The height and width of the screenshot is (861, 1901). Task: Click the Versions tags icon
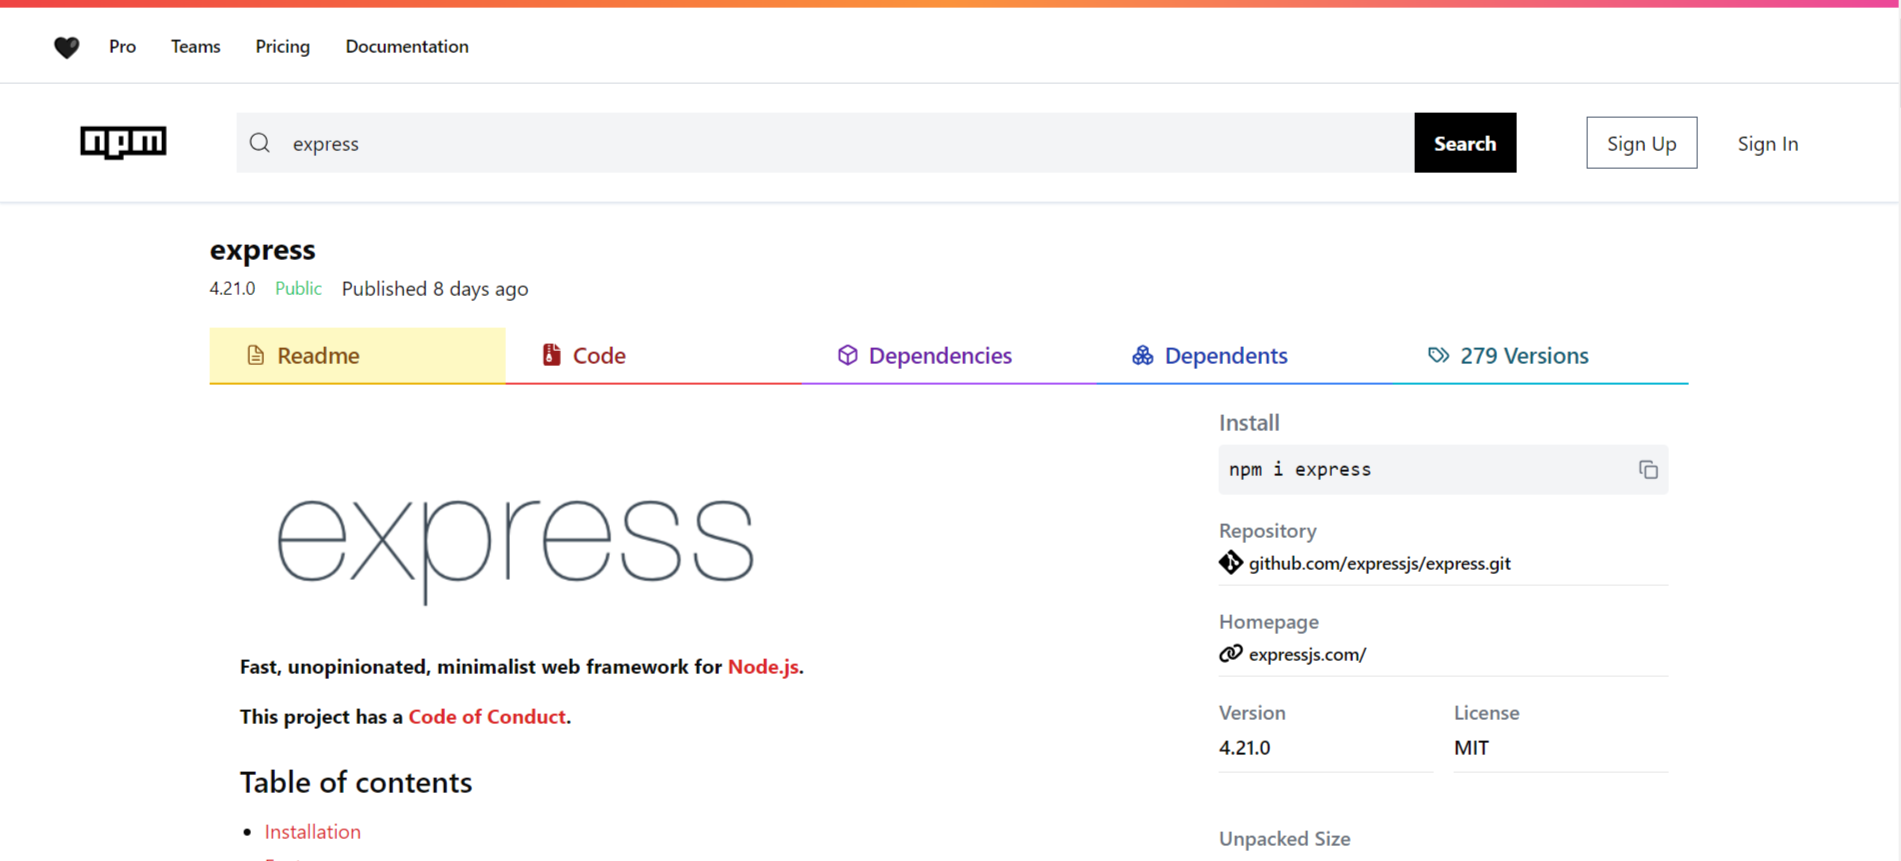click(1438, 355)
